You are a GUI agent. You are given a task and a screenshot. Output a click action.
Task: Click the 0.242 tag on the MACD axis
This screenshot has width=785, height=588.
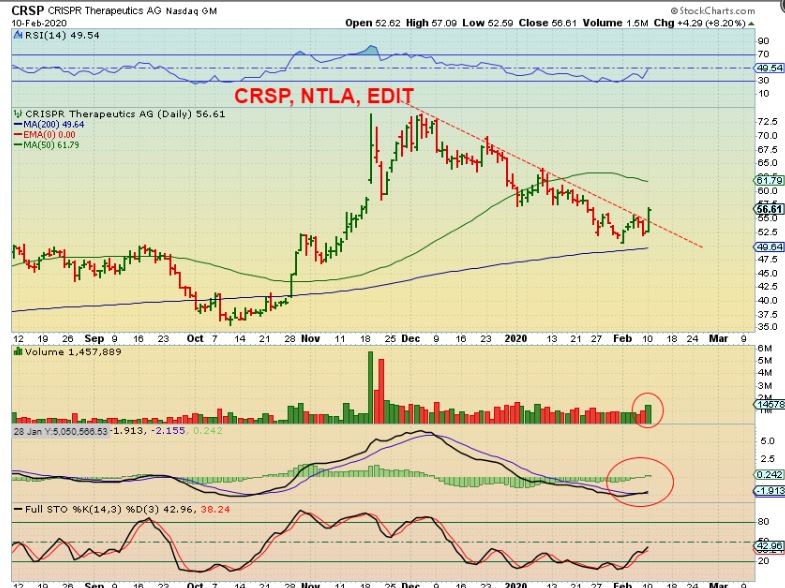point(769,475)
